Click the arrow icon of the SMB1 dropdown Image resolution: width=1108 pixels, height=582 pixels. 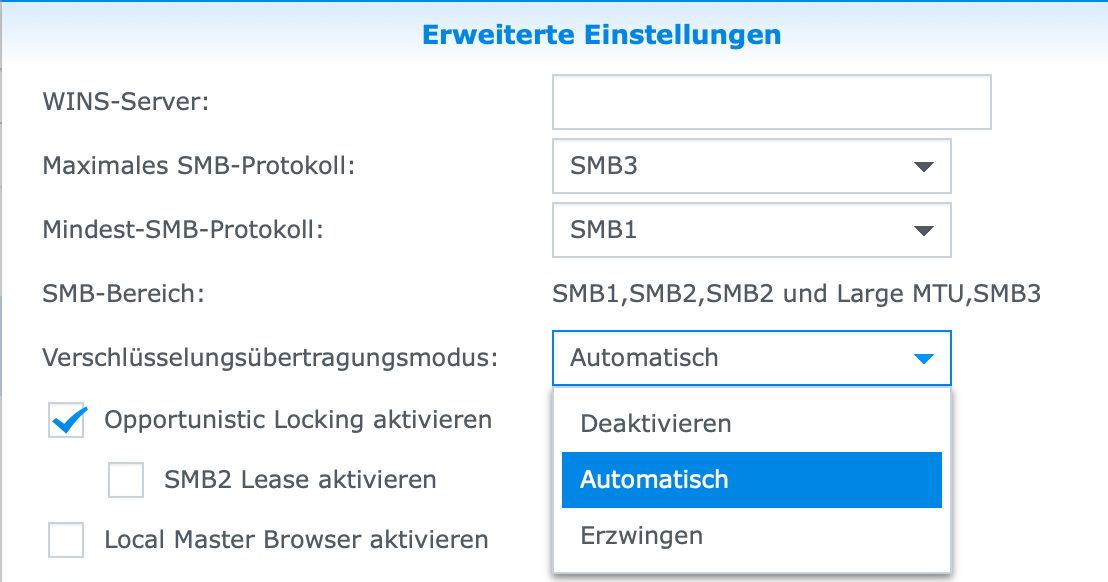tap(923, 231)
